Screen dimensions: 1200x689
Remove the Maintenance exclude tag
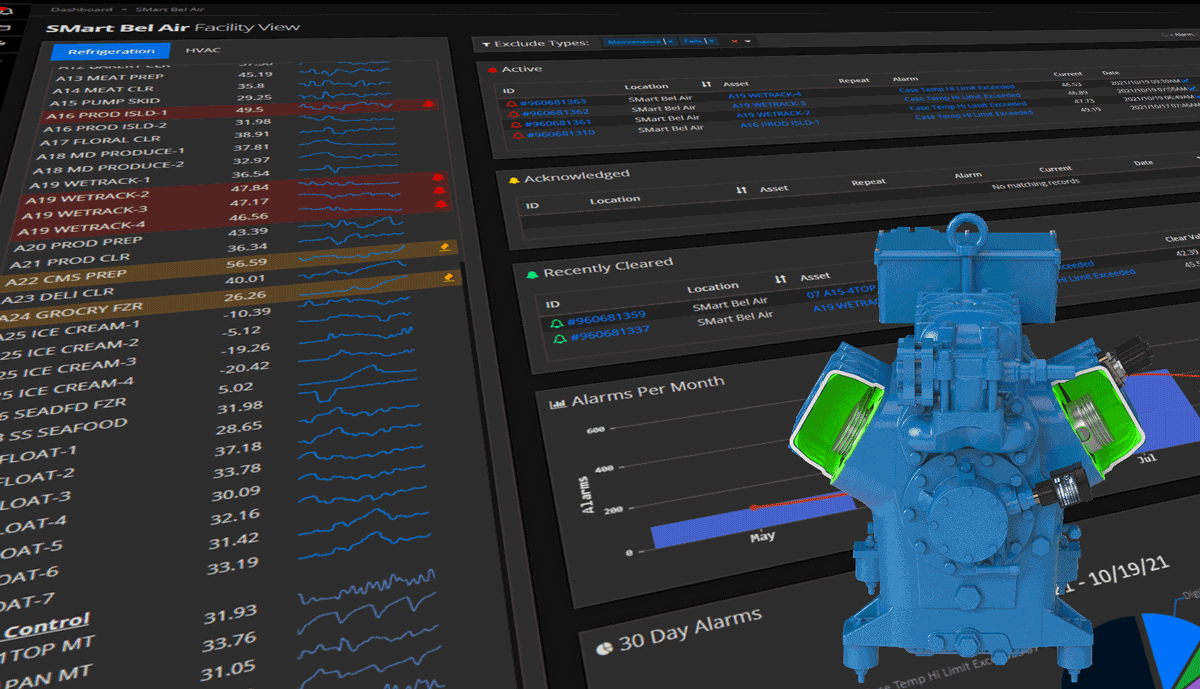669,41
